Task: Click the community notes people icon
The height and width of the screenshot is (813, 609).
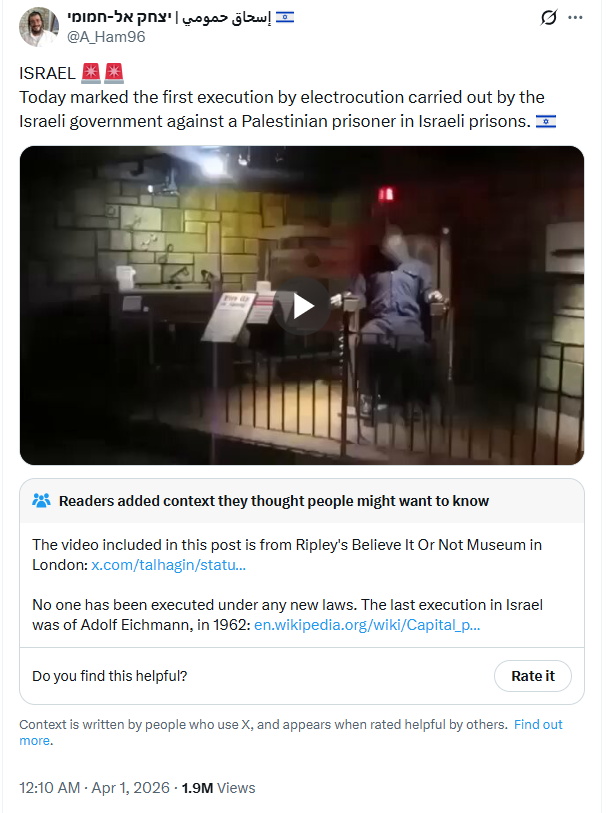Action: pyautogui.click(x=41, y=500)
